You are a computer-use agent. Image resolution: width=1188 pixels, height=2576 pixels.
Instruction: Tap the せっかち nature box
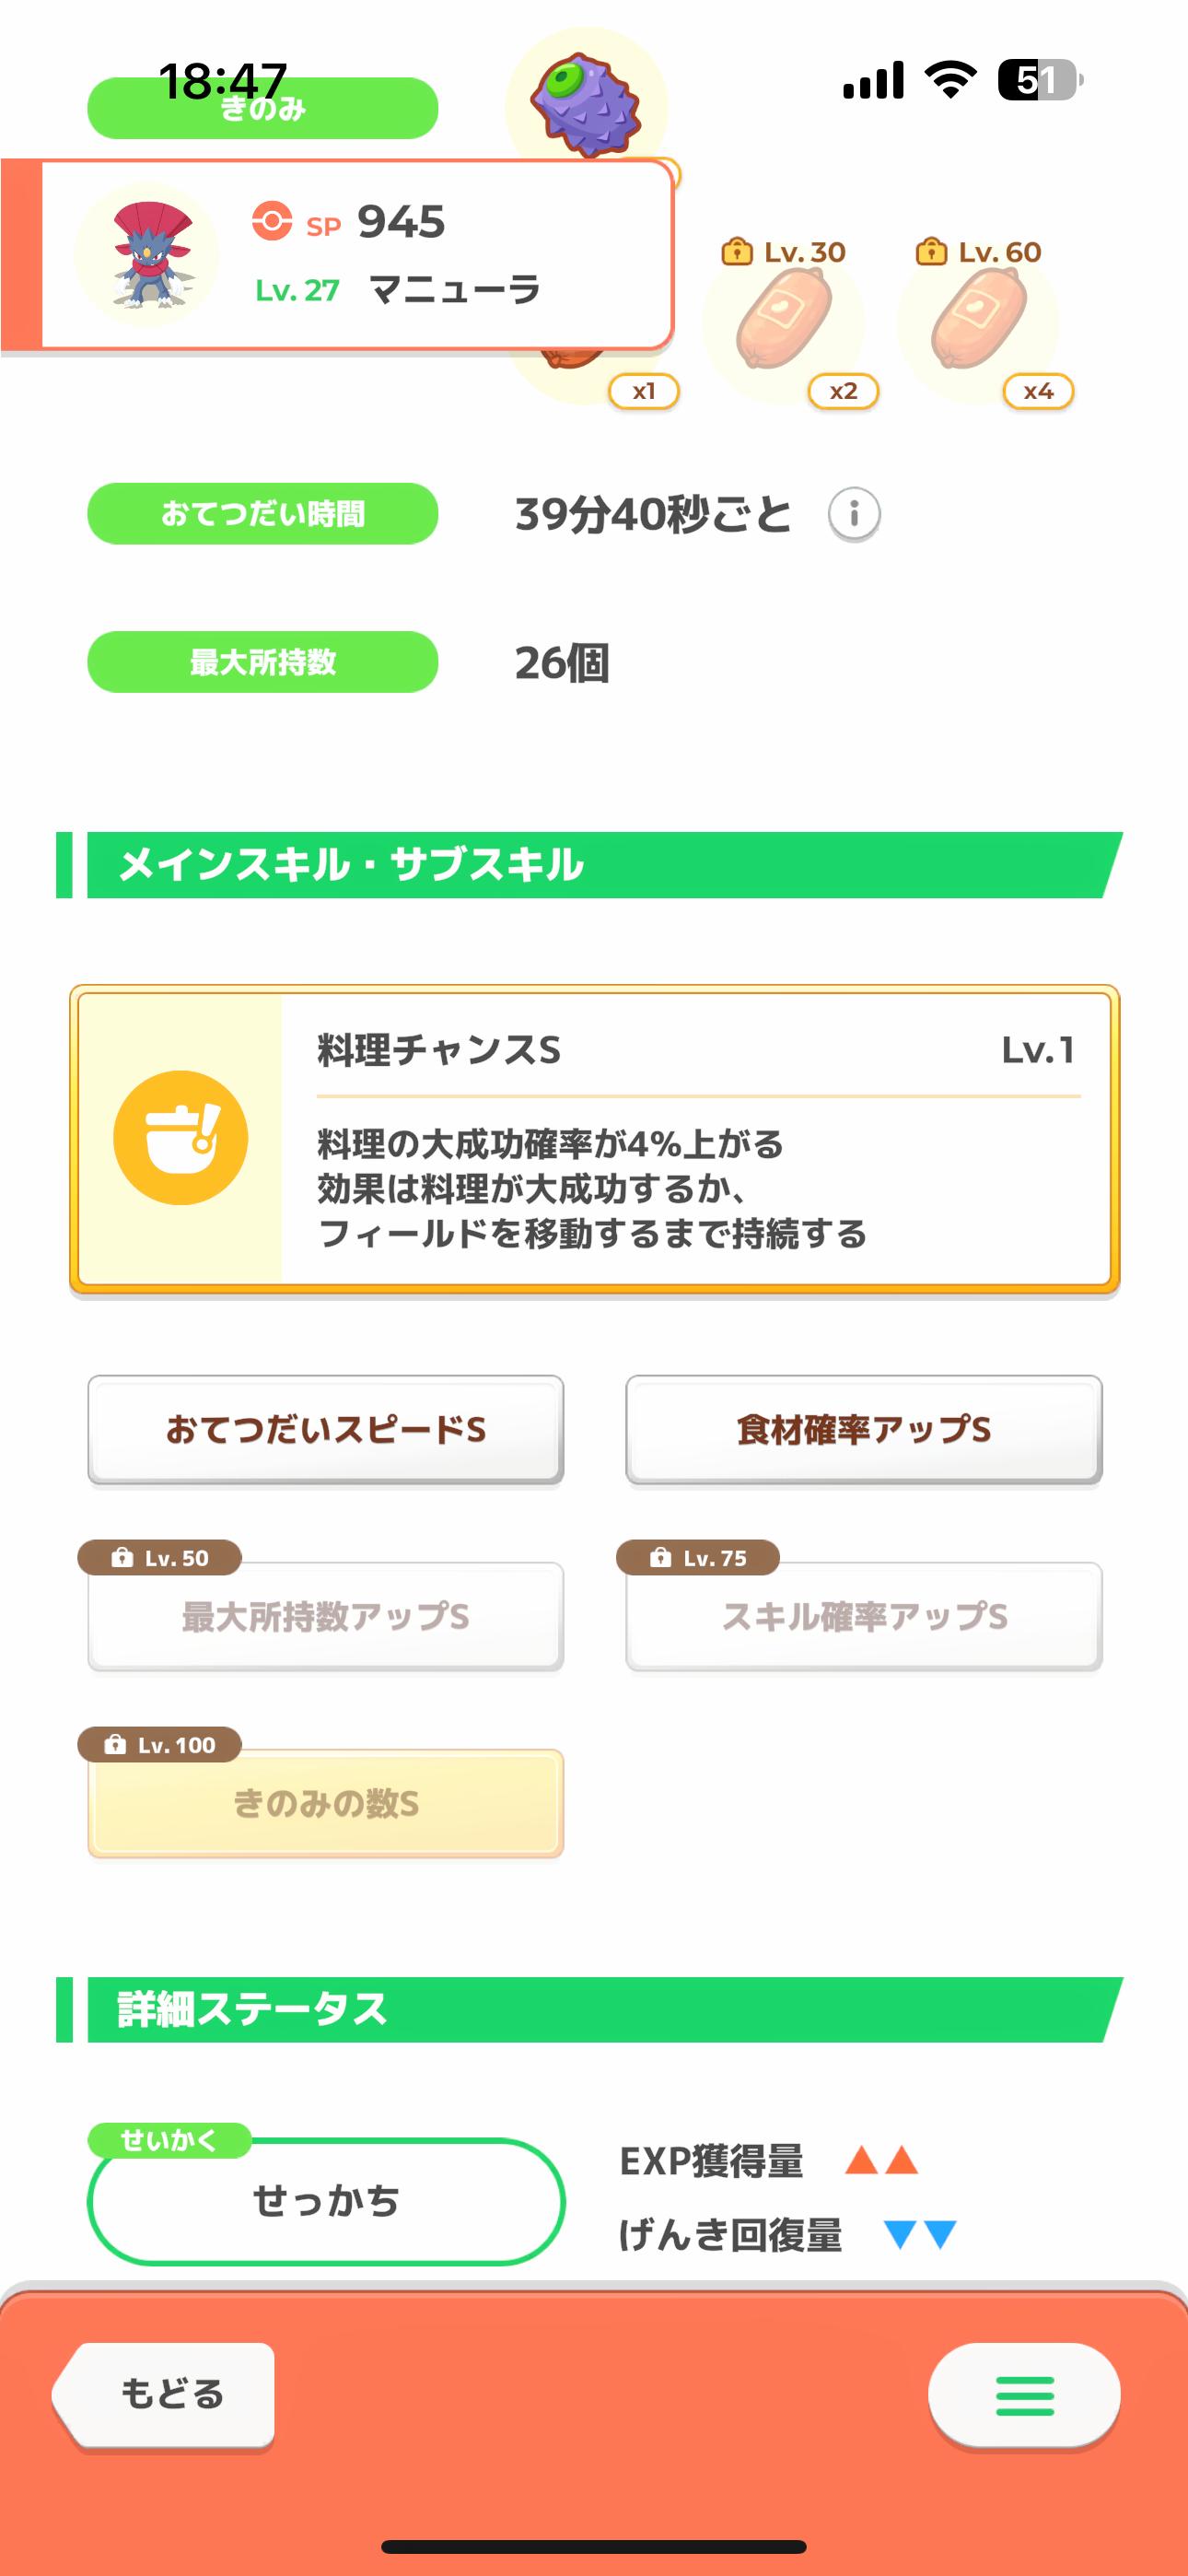click(326, 2201)
